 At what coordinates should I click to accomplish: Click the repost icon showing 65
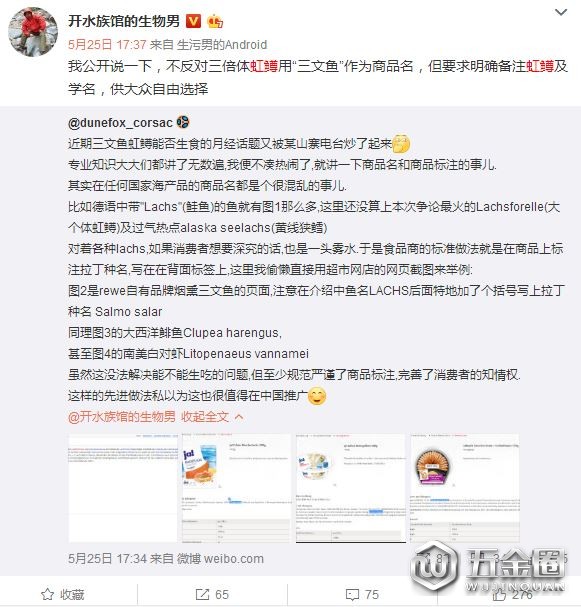(202, 594)
